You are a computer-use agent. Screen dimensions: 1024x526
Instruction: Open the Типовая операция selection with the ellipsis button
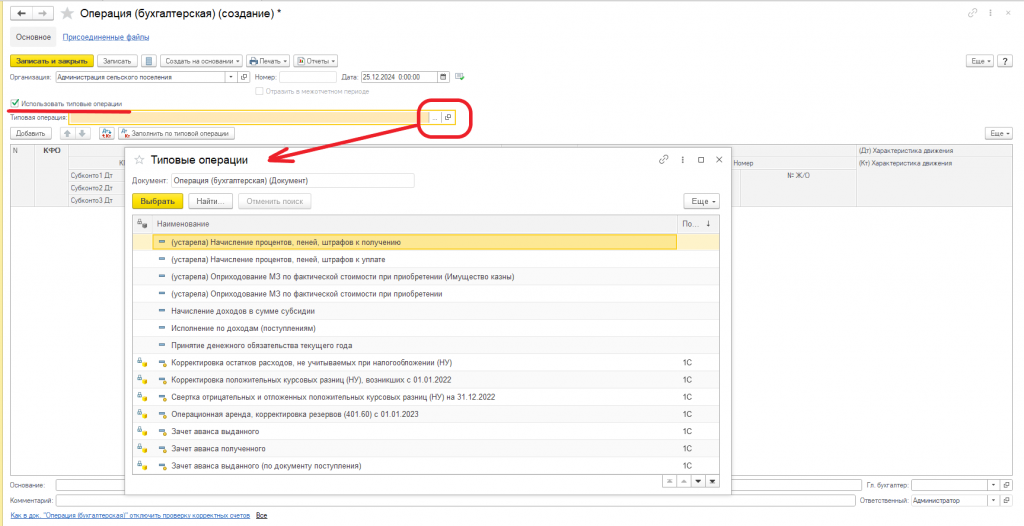pyautogui.click(x=435, y=118)
